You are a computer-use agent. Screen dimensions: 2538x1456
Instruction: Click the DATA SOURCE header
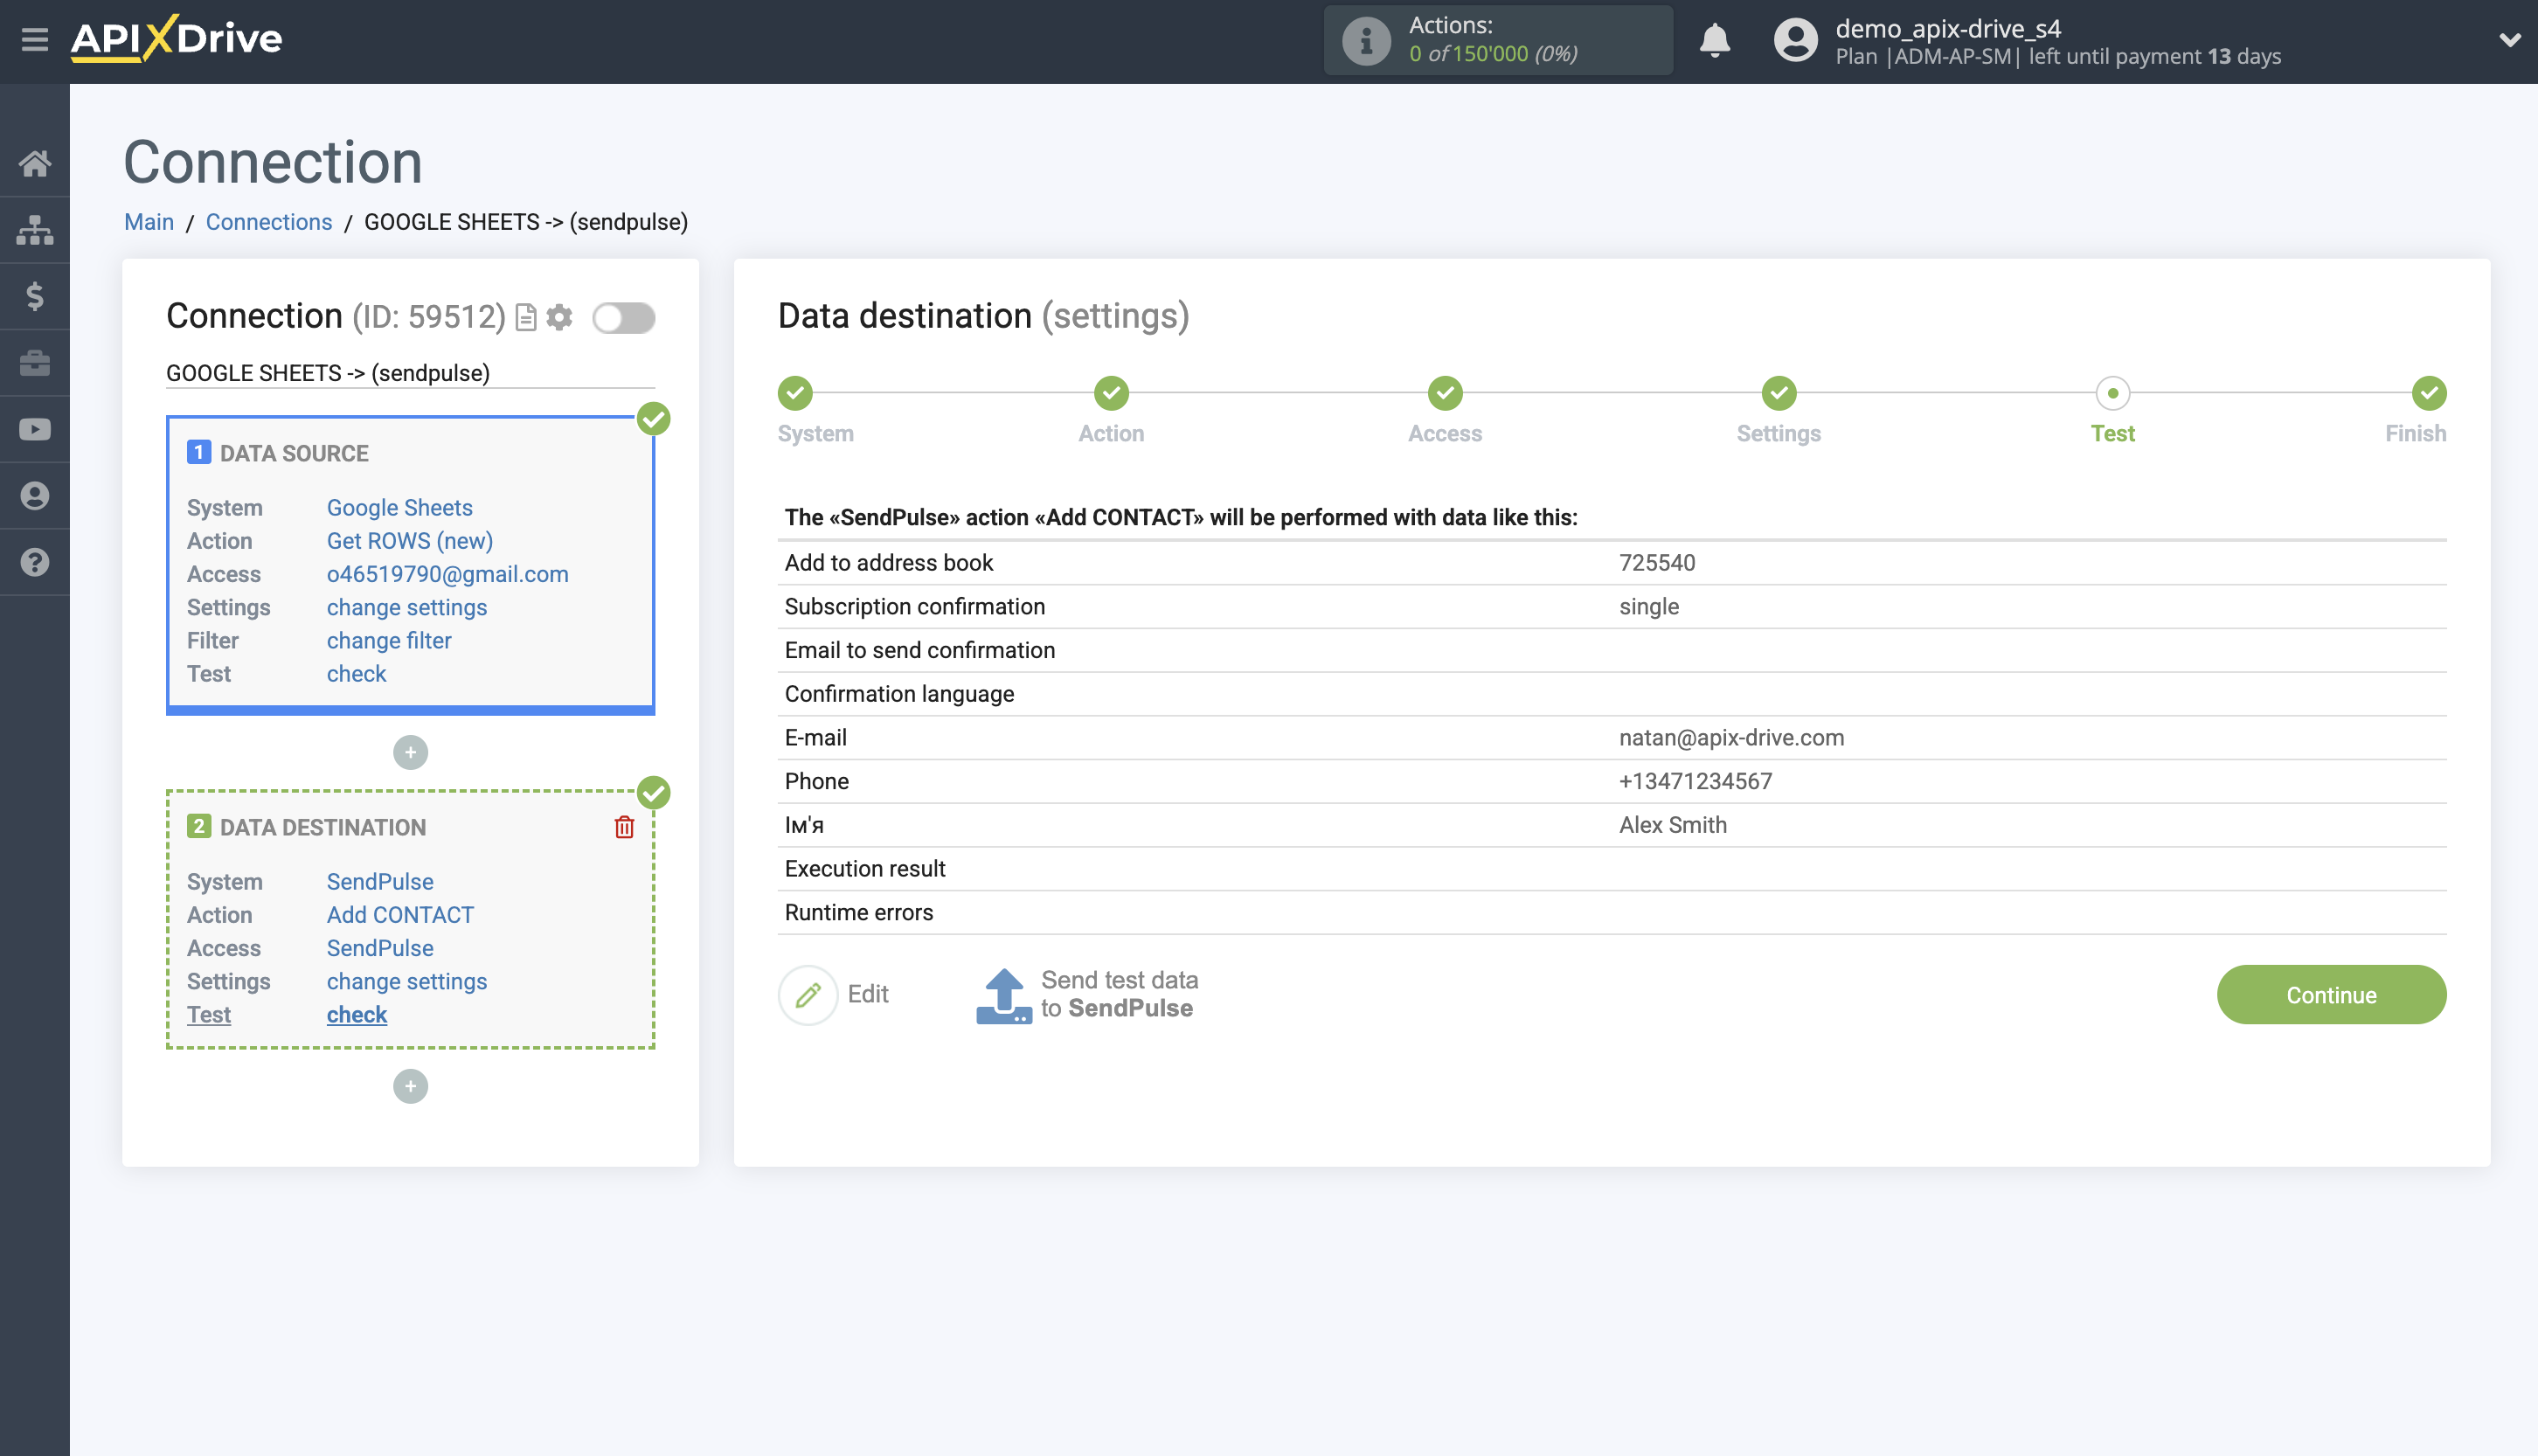pyautogui.click(x=294, y=454)
